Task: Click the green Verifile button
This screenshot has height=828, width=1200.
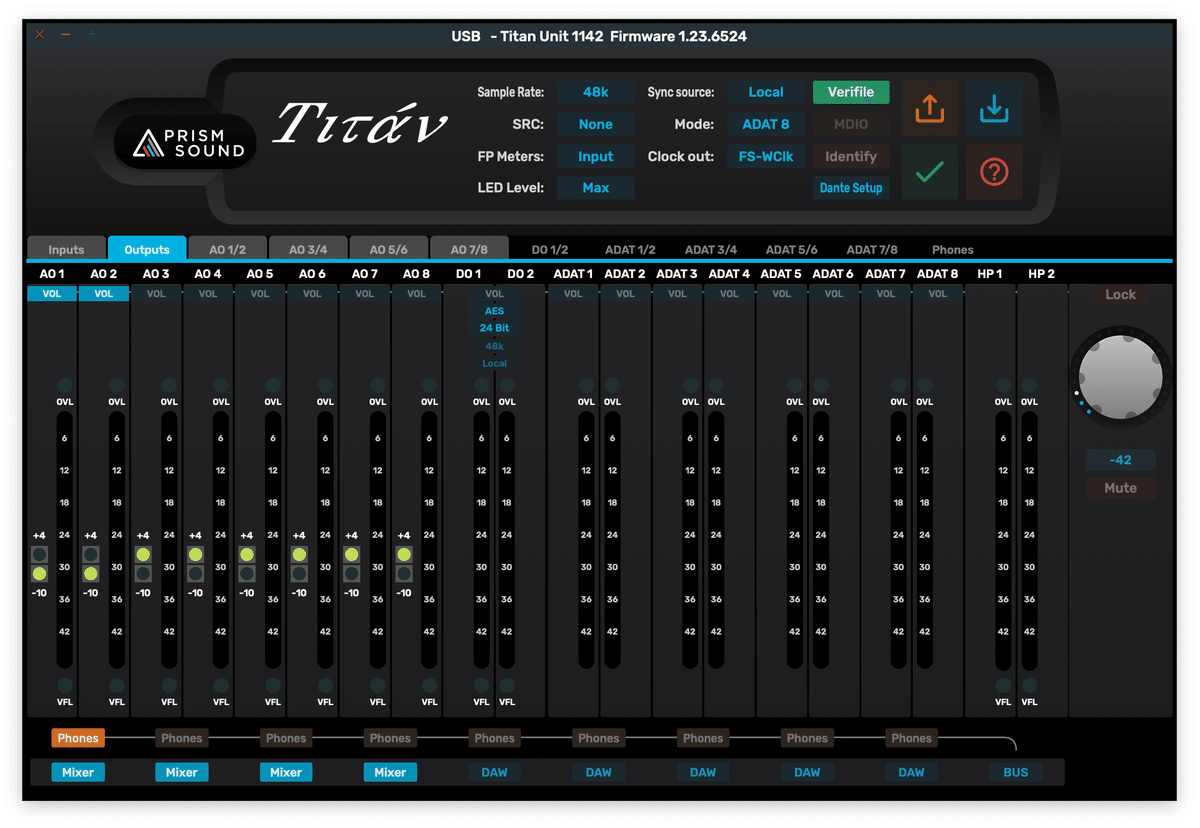Action: point(851,92)
